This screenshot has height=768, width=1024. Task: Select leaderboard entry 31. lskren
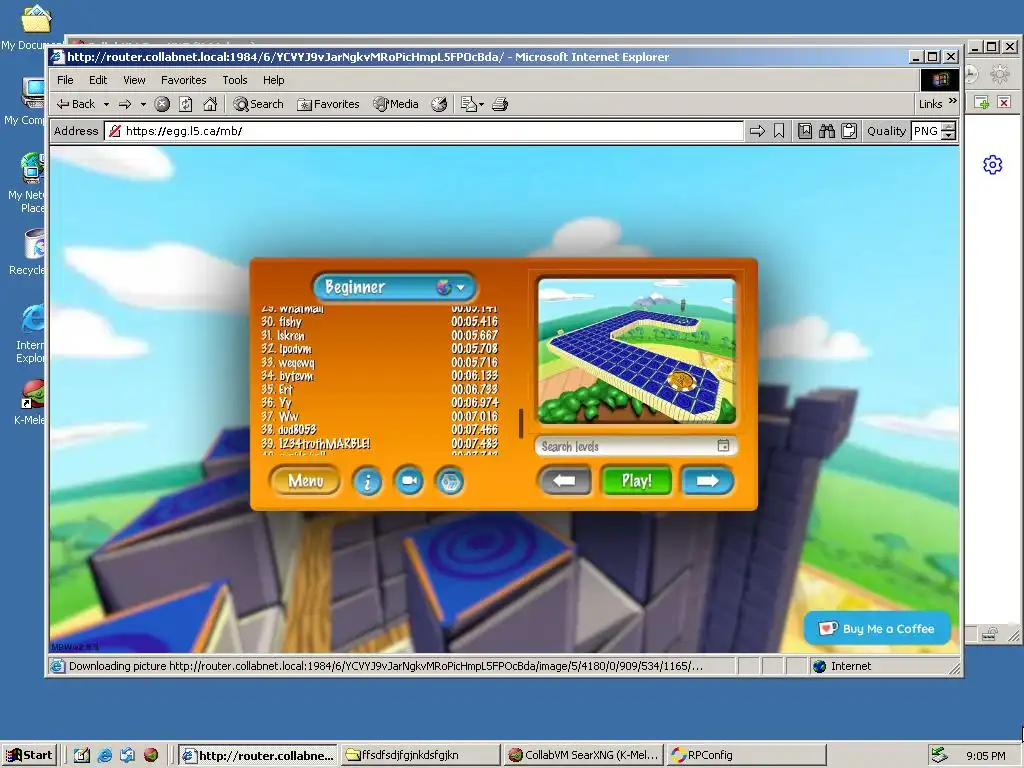tap(379, 335)
